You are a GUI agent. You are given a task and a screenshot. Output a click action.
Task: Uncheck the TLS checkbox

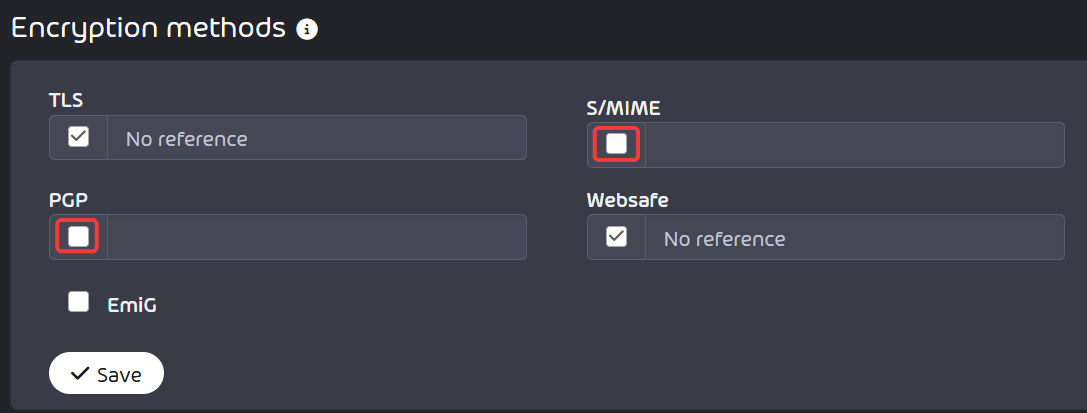[78, 137]
